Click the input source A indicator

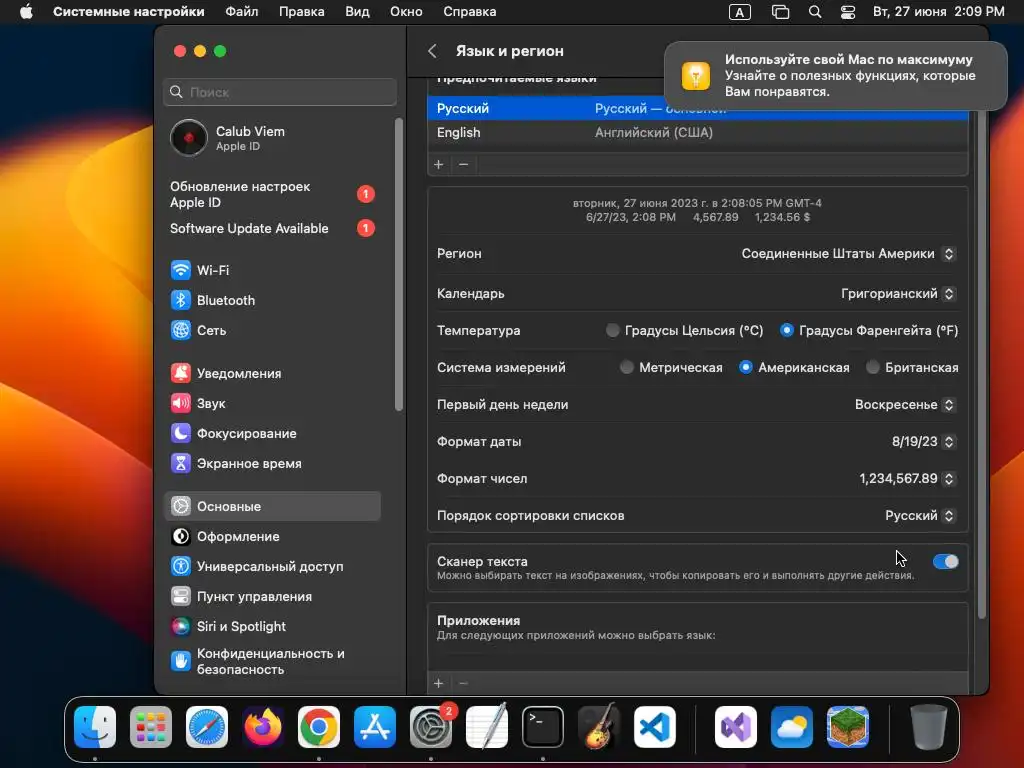[x=739, y=12]
